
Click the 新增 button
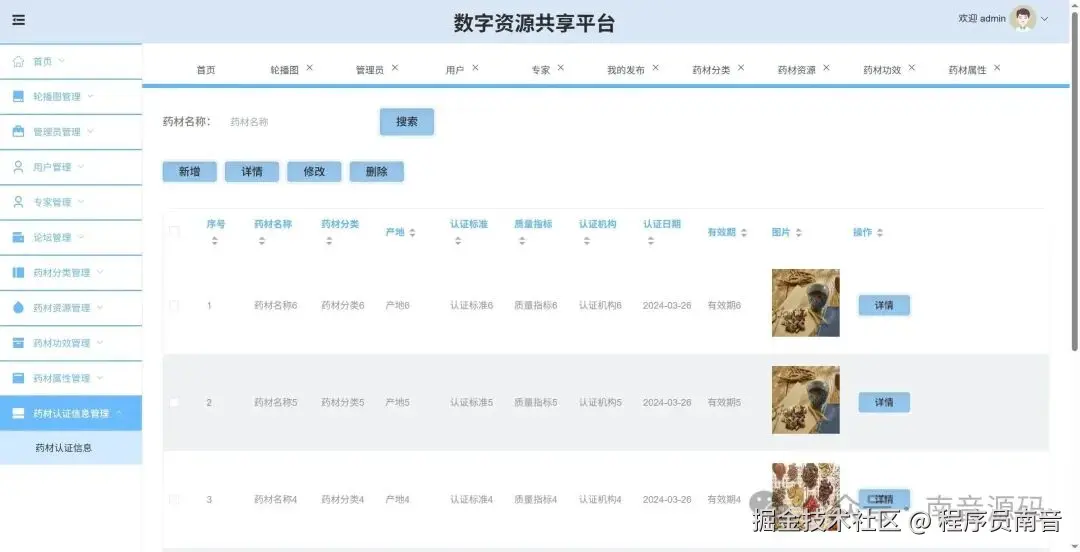click(189, 172)
